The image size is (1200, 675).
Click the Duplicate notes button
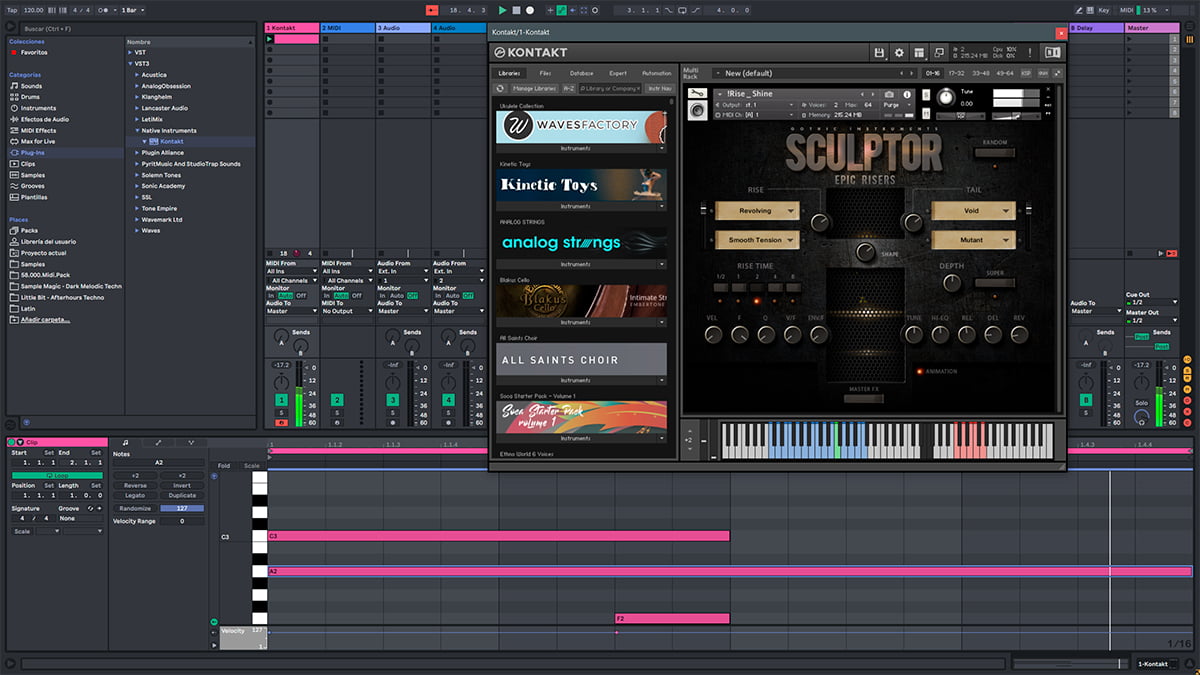pos(182,495)
